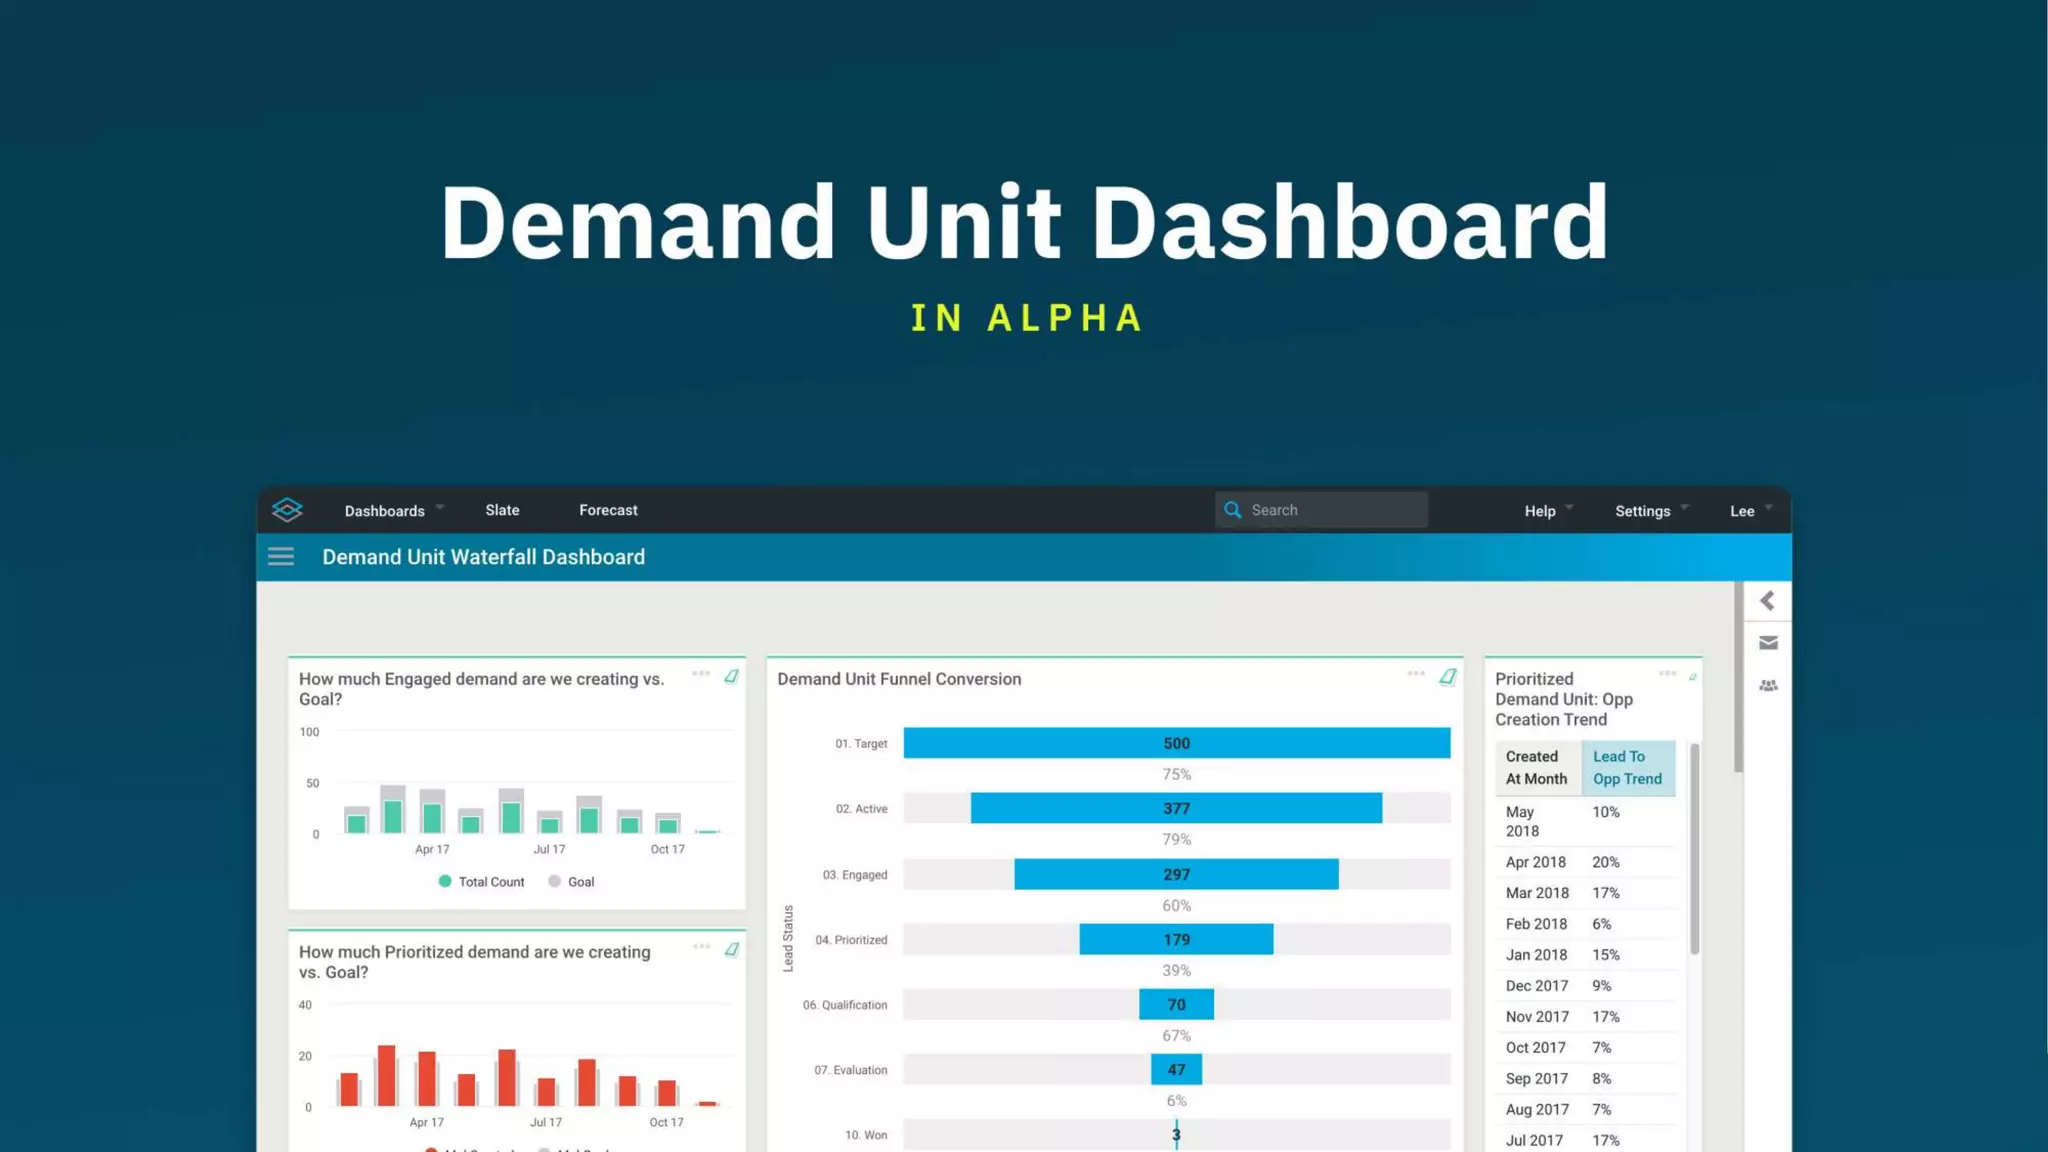Viewport: 2048px width, 1152px height.
Task: Click the Prioritized demand tile filter icon
Action: click(x=732, y=949)
